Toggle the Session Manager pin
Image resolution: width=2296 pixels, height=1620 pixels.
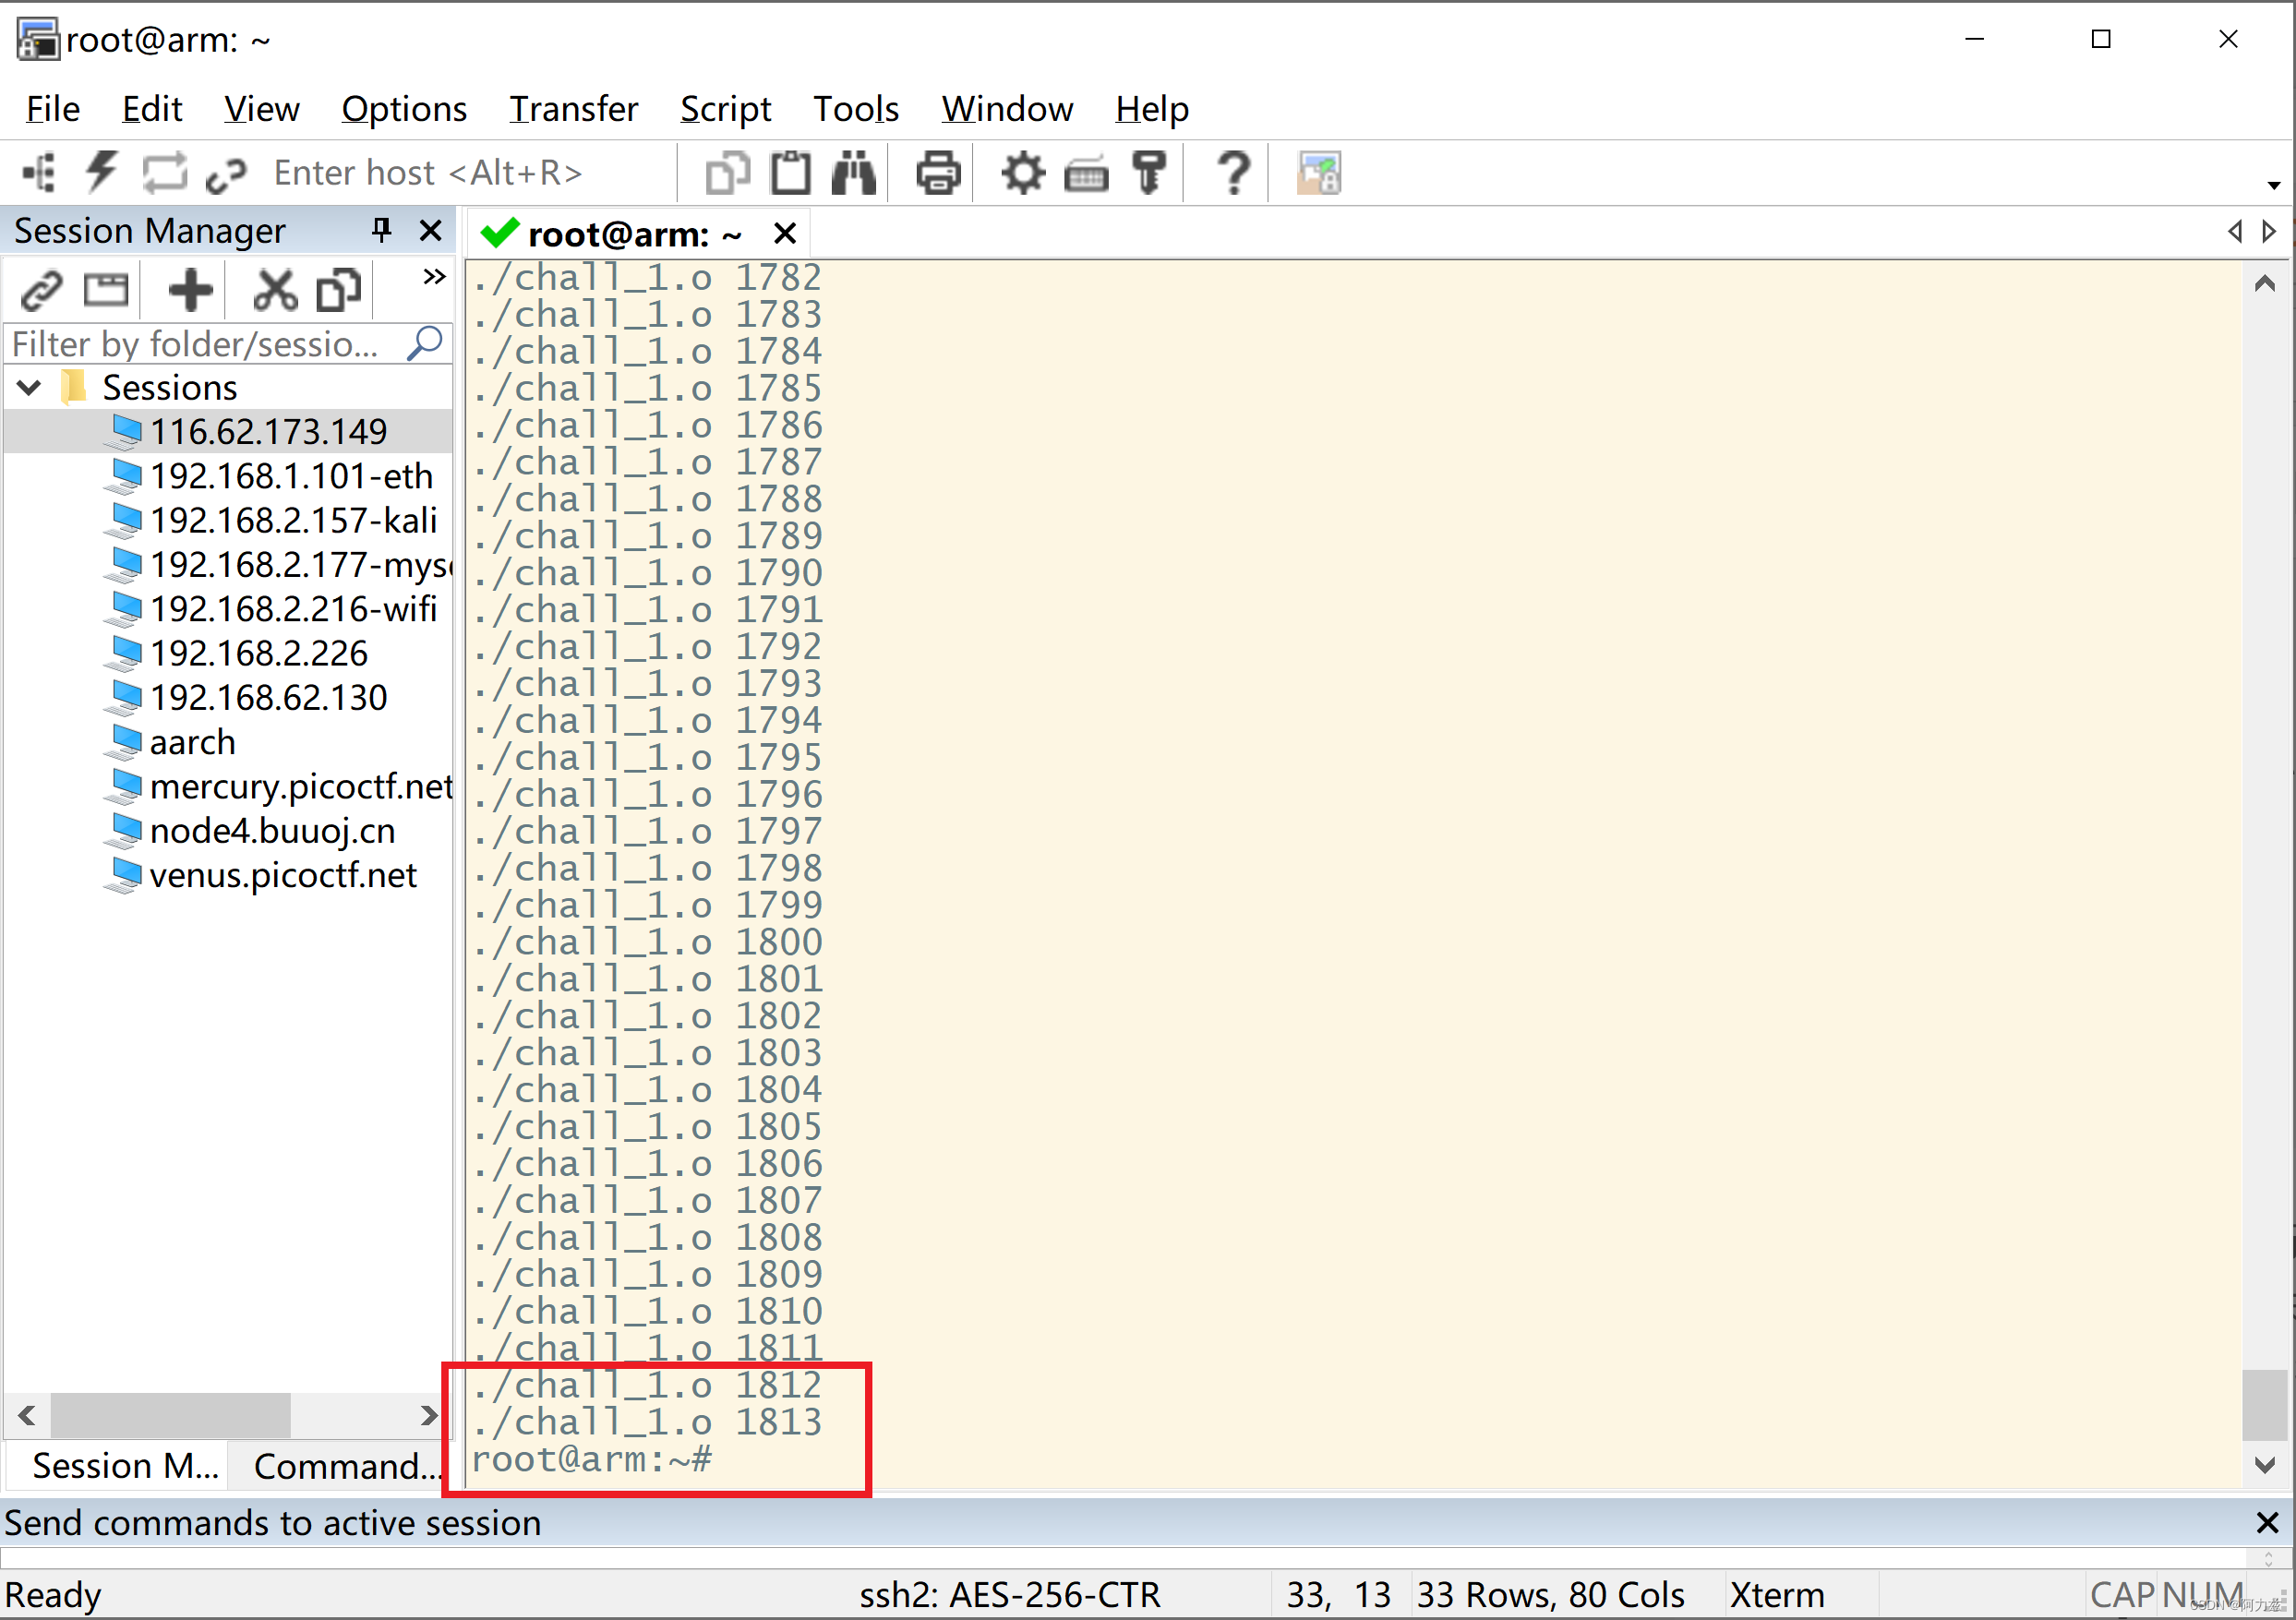pos(381,230)
